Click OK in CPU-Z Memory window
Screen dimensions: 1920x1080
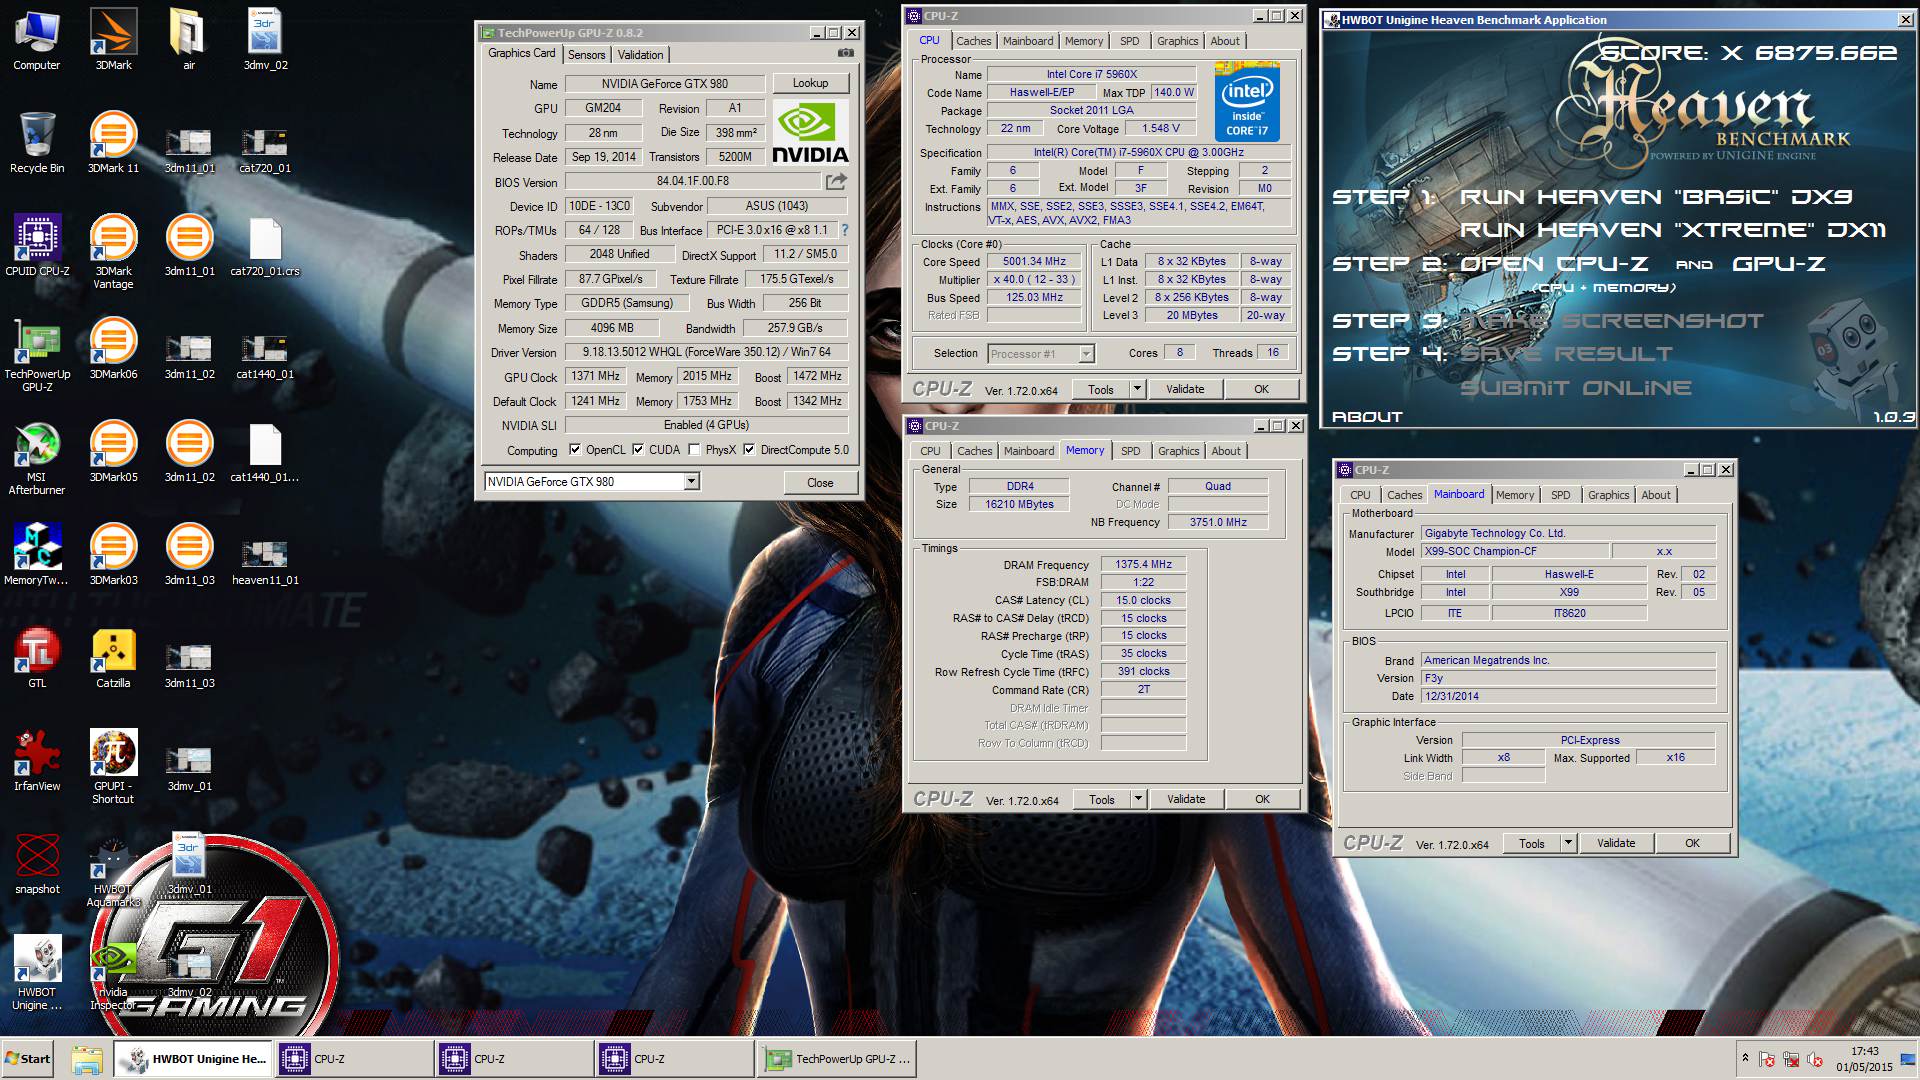click(x=1262, y=799)
